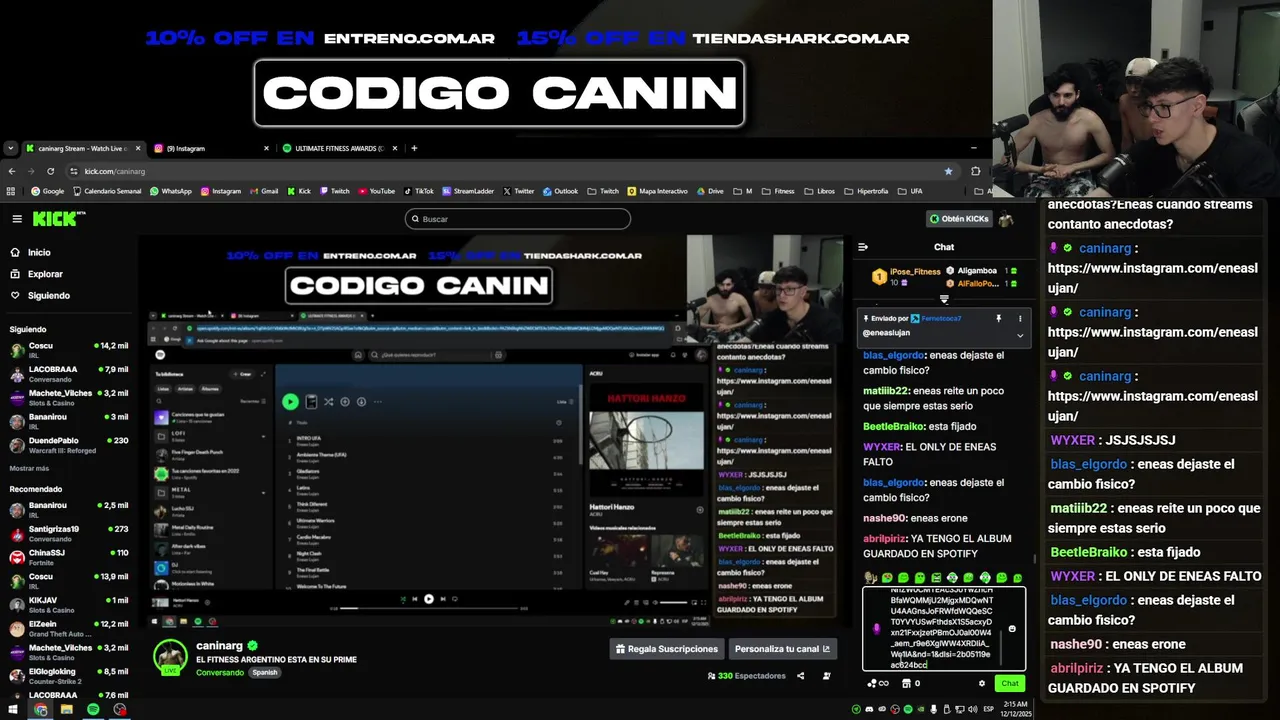Expand the chat leaderboard arrow
The height and width of the screenshot is (720, 1280).
(x=944, y=299)
